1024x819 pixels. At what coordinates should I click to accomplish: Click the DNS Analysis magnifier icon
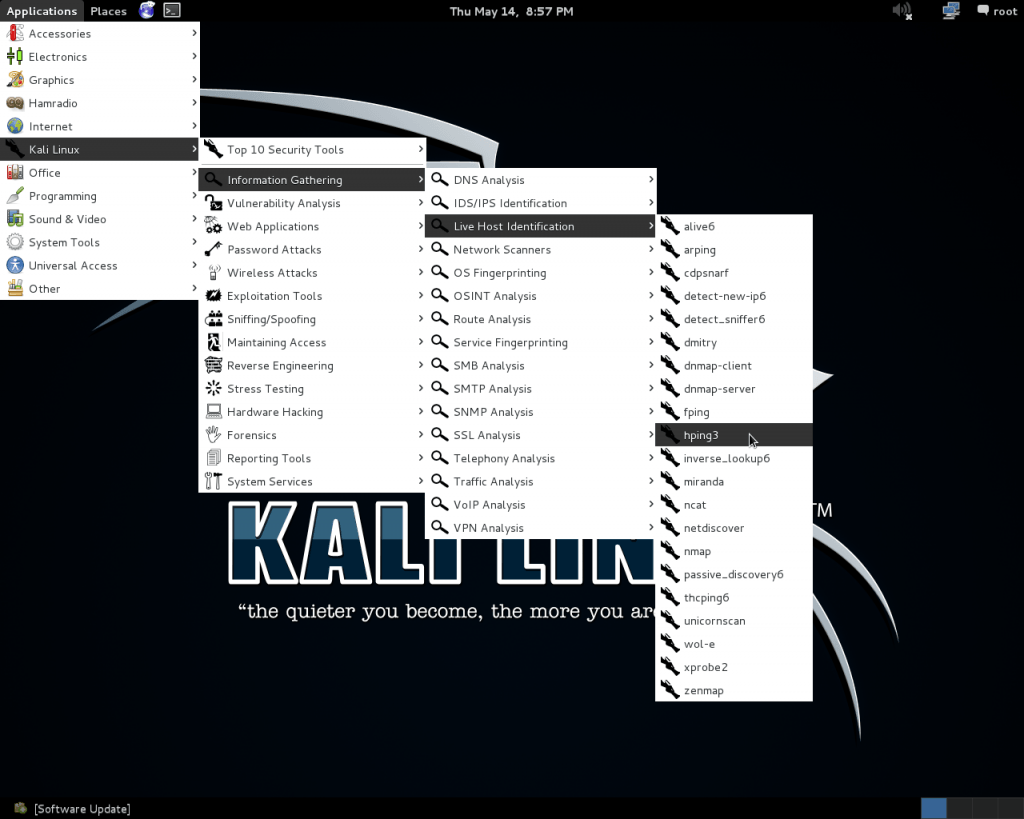point(440,179)
